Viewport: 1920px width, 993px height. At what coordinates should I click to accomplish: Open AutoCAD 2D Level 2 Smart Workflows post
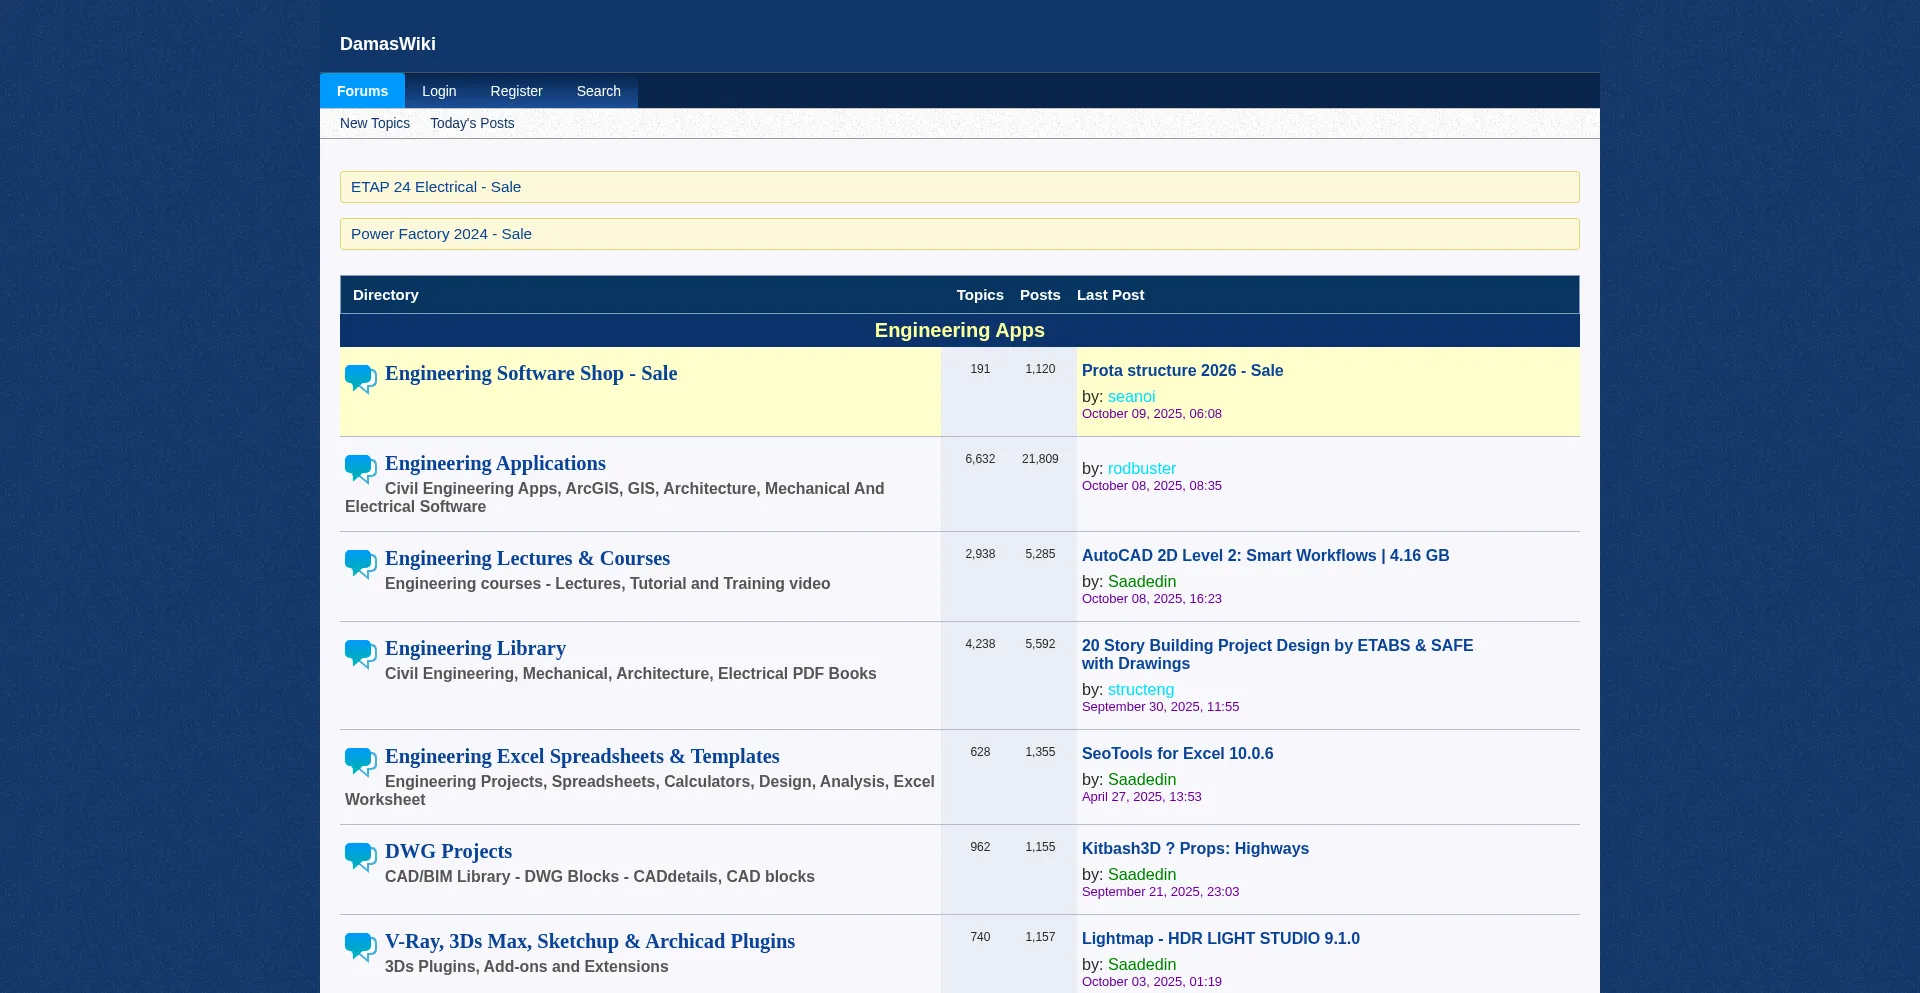click(x=1265, y=555)
